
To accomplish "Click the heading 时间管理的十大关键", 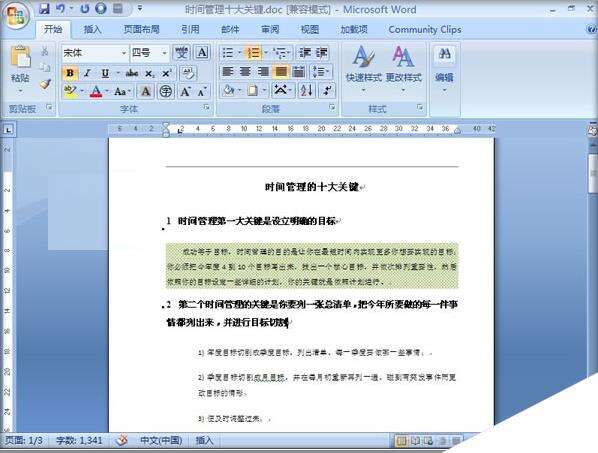I will (312, 187).
